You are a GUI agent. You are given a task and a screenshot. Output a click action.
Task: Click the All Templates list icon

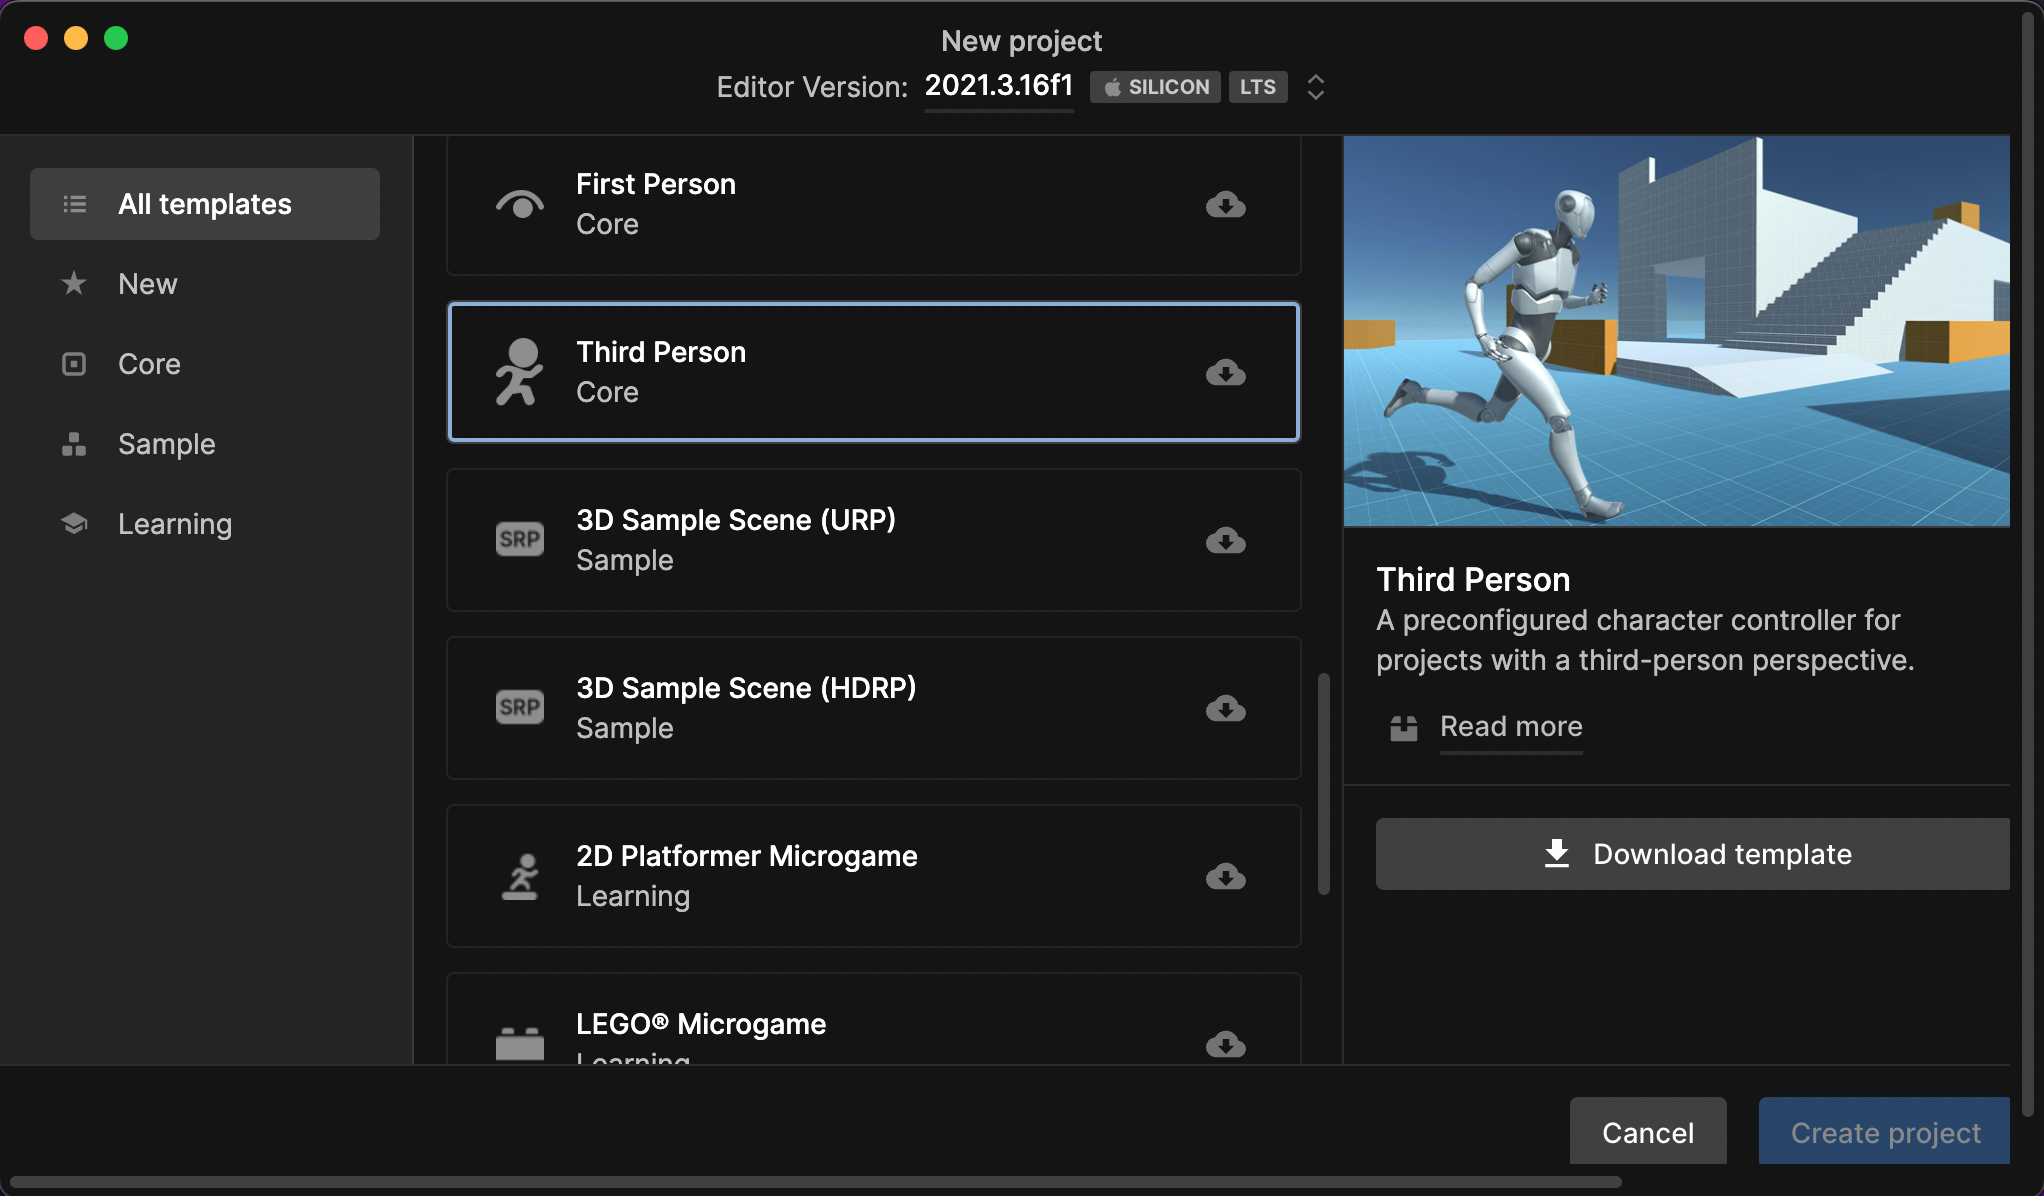tap(74, 202)
